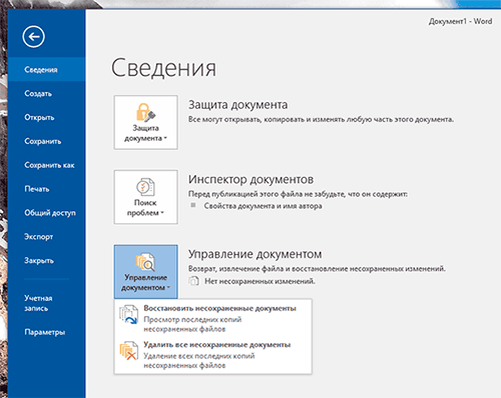Click the padlock and key icon
This screenshot has height=398, width=501.
click(x=145, y=112)
